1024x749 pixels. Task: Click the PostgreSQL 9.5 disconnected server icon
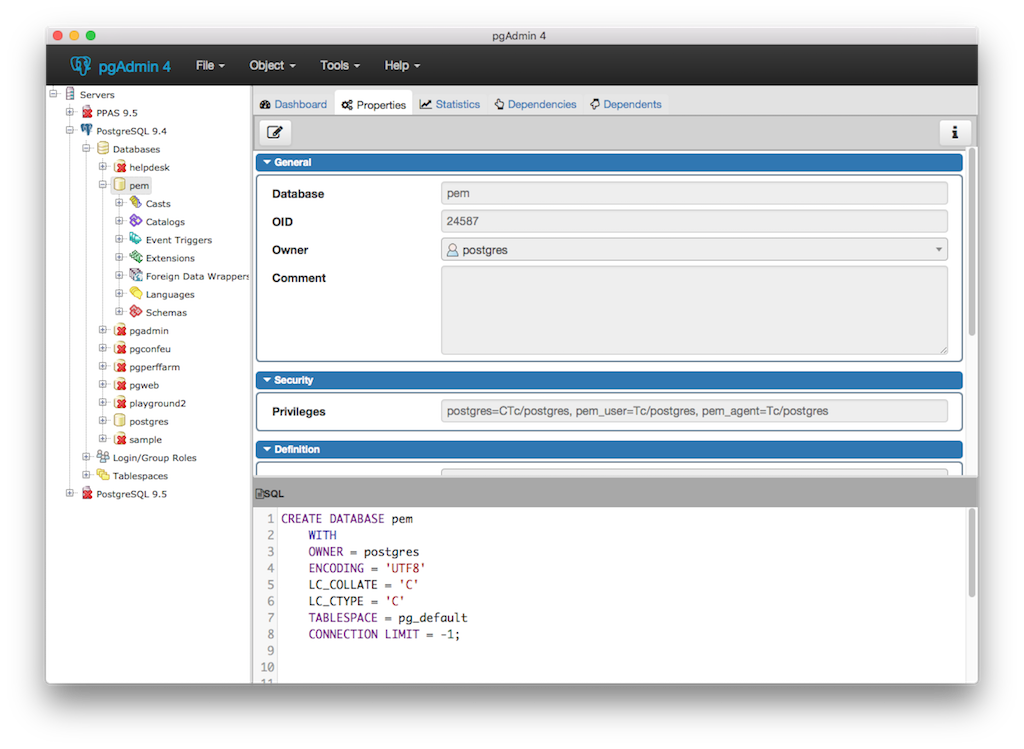tap(87, 494)
